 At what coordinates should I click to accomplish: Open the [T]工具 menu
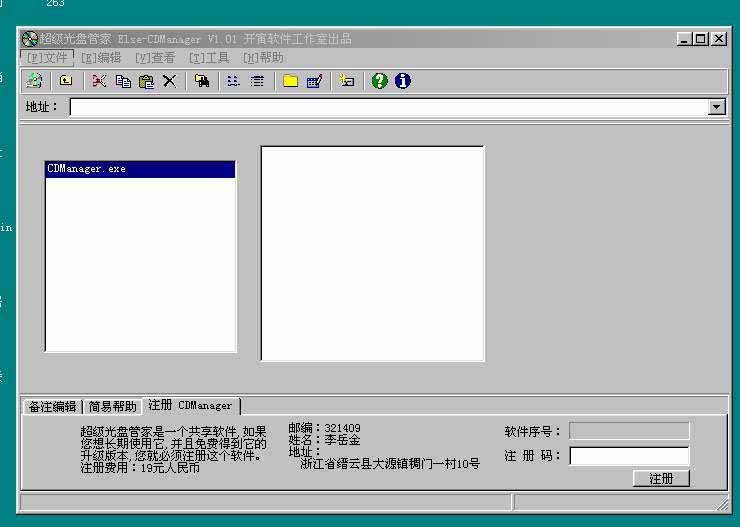[x=209, y=58]
